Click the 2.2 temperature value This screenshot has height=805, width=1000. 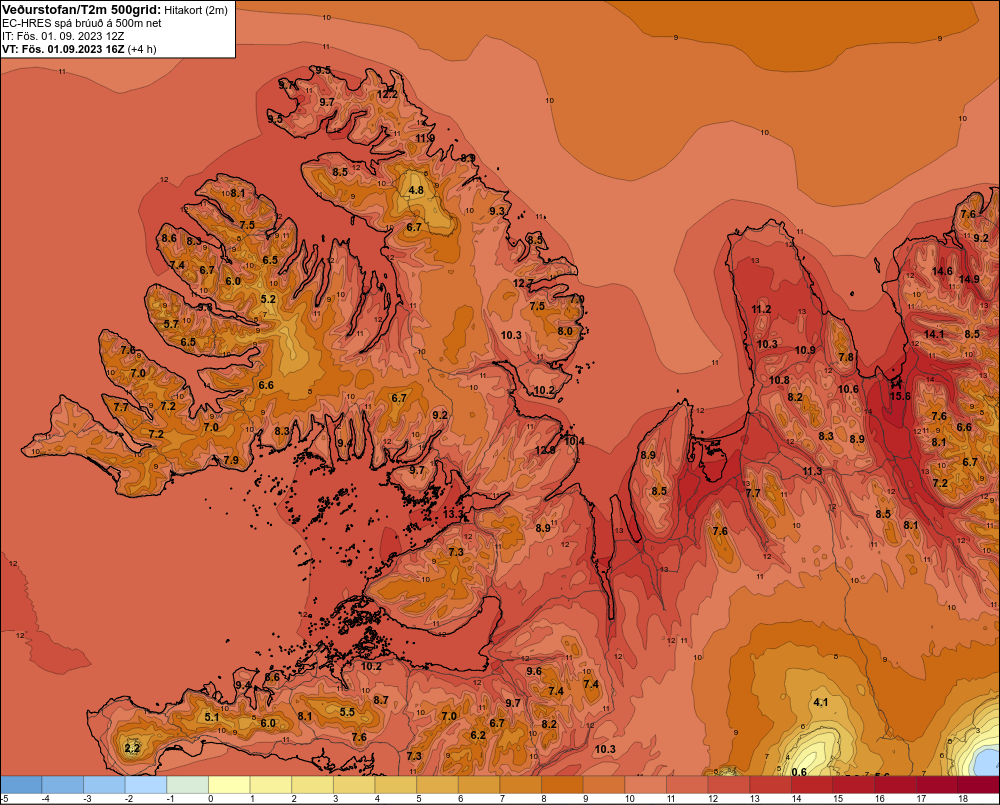[132, 748]
